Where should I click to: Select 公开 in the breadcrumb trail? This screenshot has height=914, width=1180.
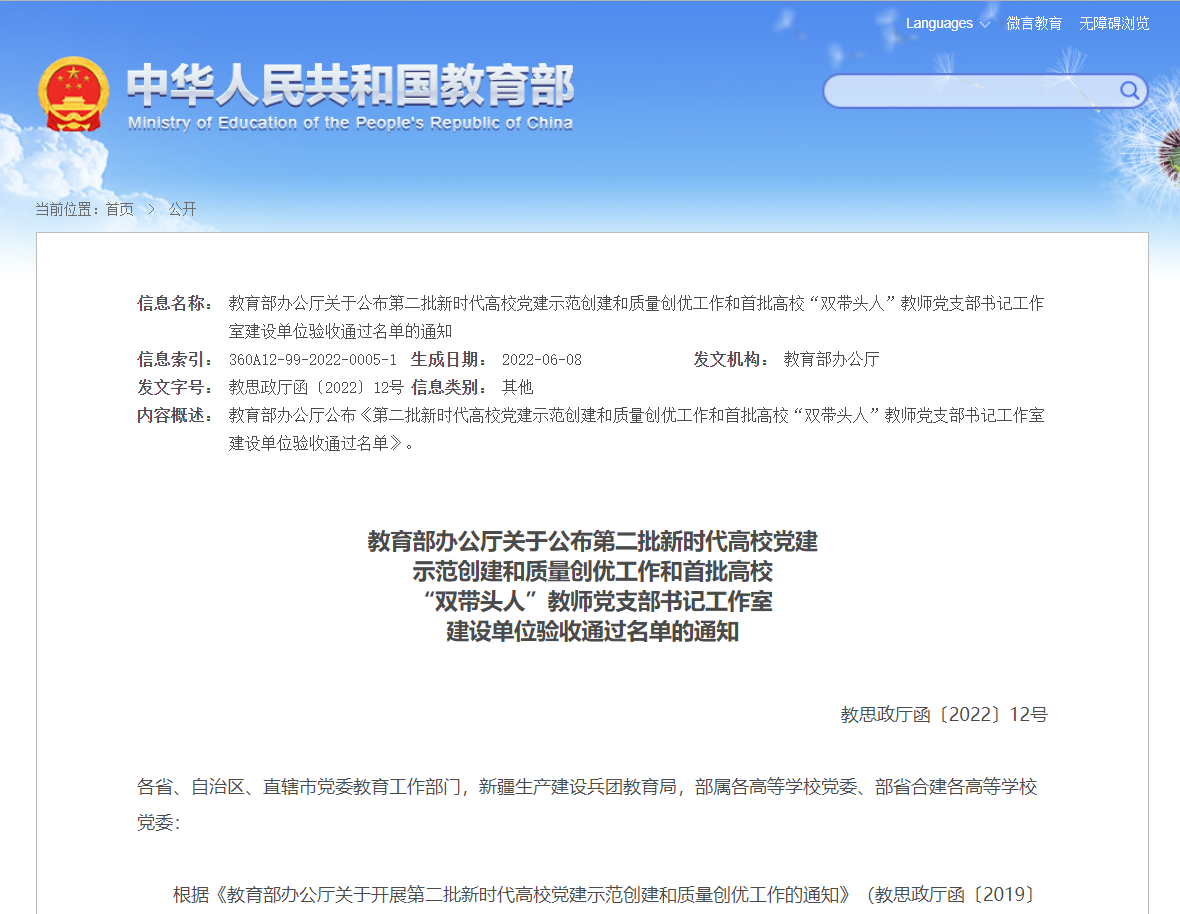[x=182, y=209]
